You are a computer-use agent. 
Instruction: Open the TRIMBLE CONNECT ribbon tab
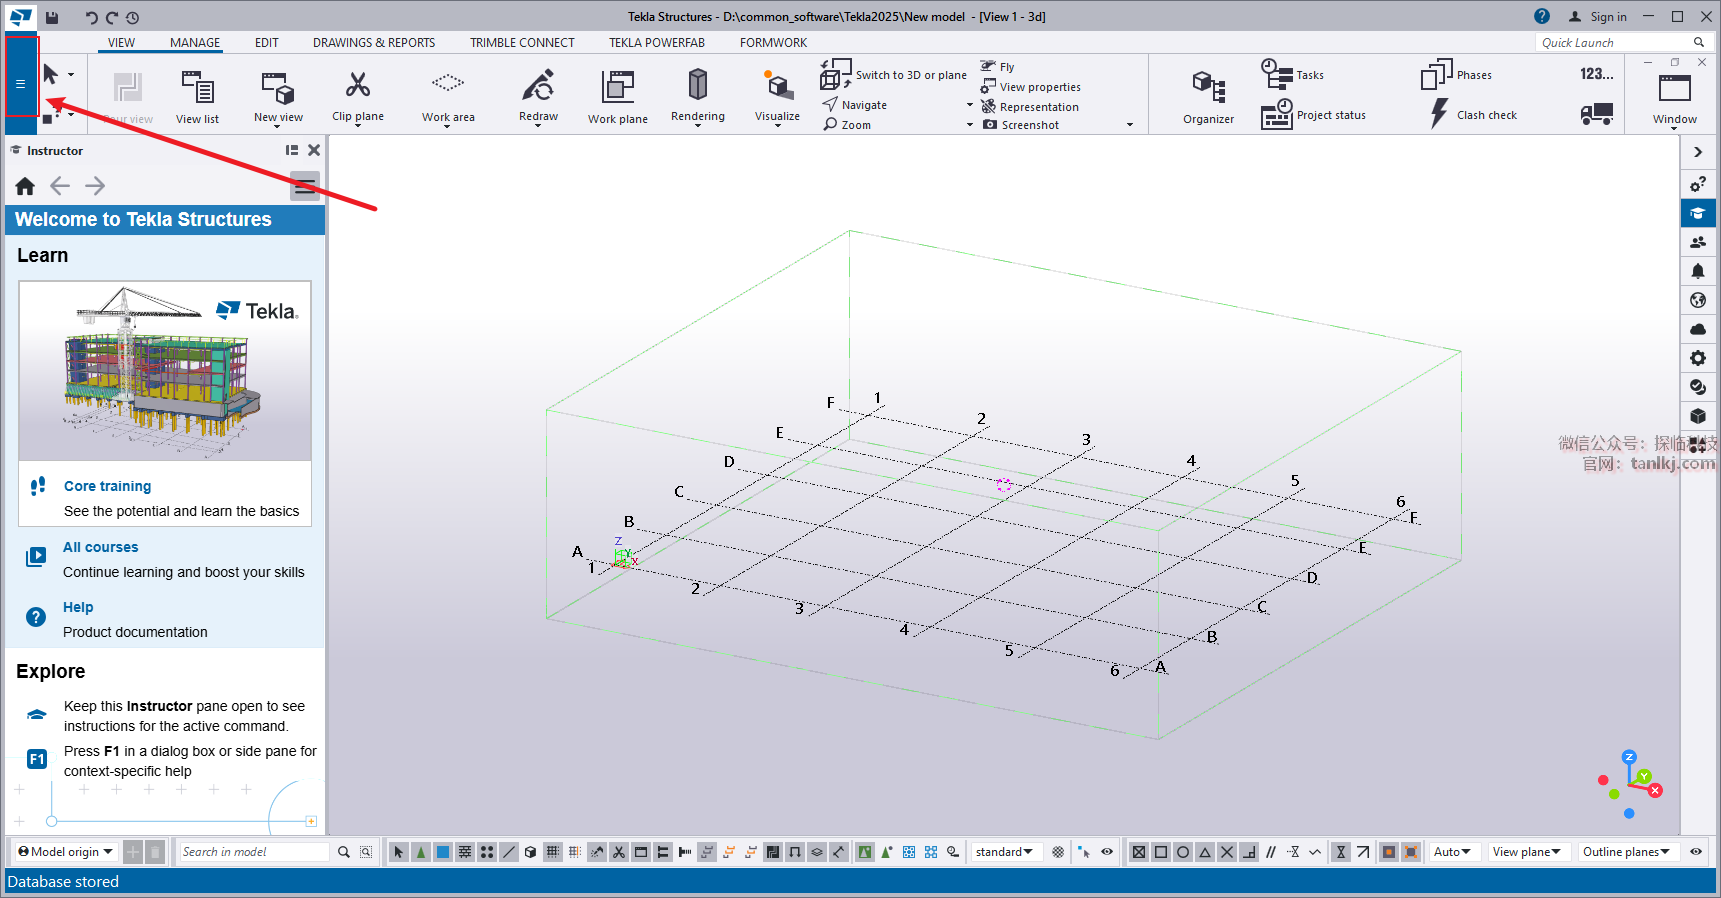pos(522,43)
